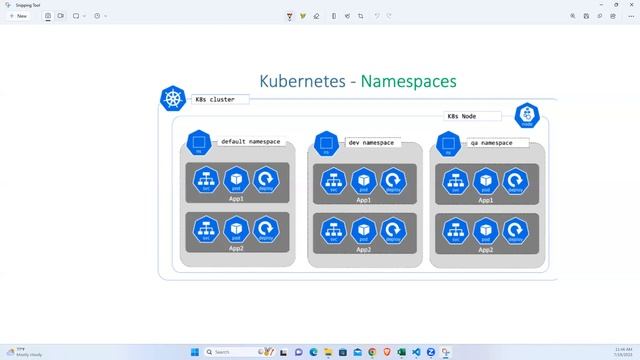
Task: Click the 'K8s cluster' label
Action: 220,99
